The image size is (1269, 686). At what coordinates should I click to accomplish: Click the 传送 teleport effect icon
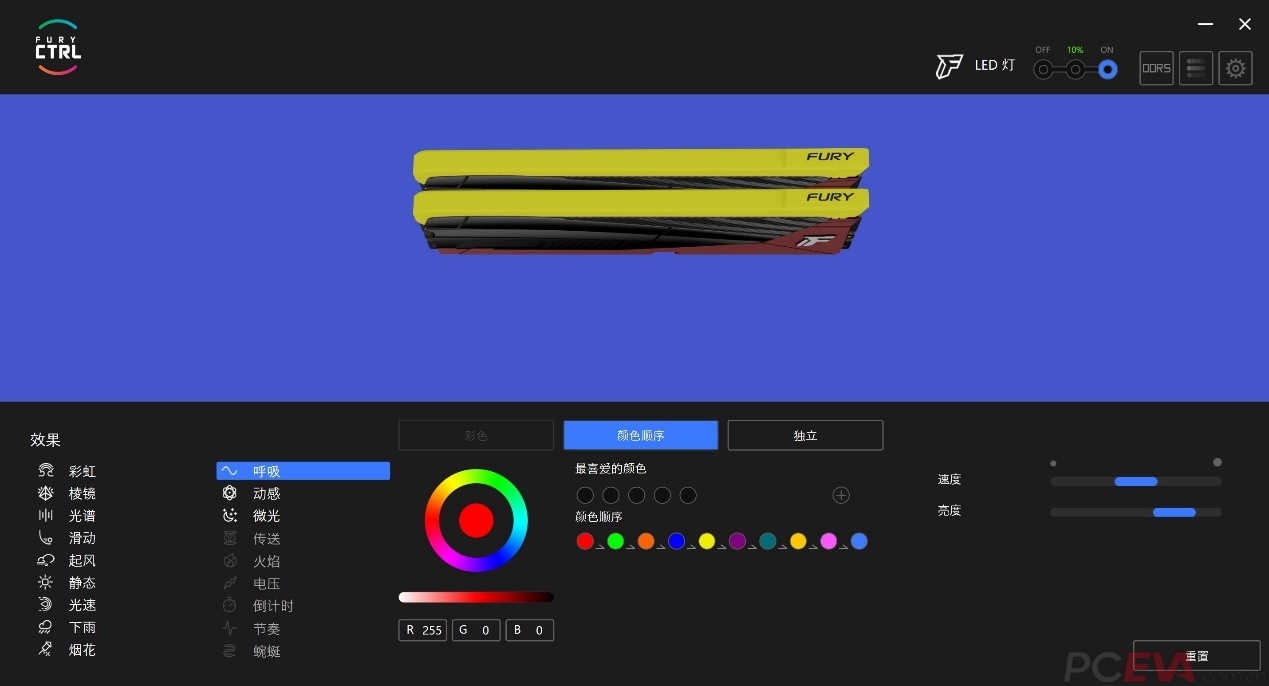[x=230, y=538]
